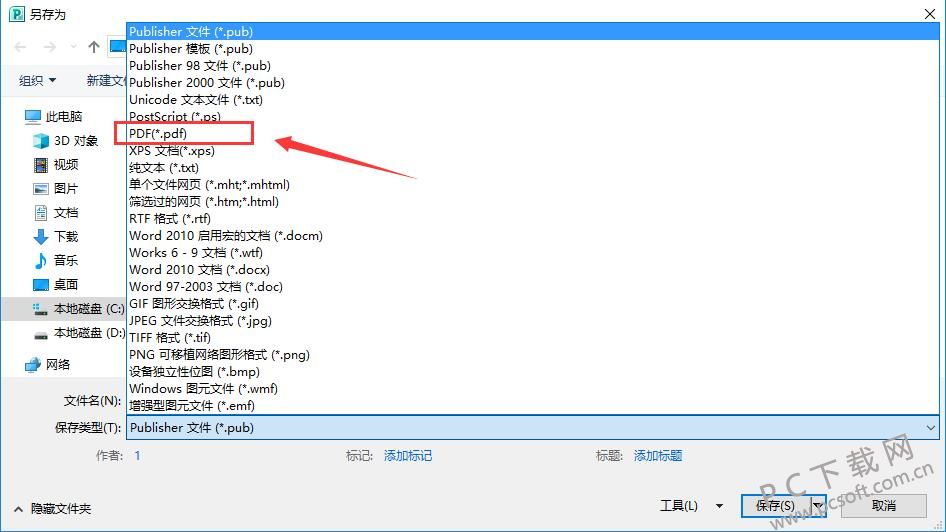Select RTF 格式 (*.rtf)
946x532 pixels.
coord(533,218)
